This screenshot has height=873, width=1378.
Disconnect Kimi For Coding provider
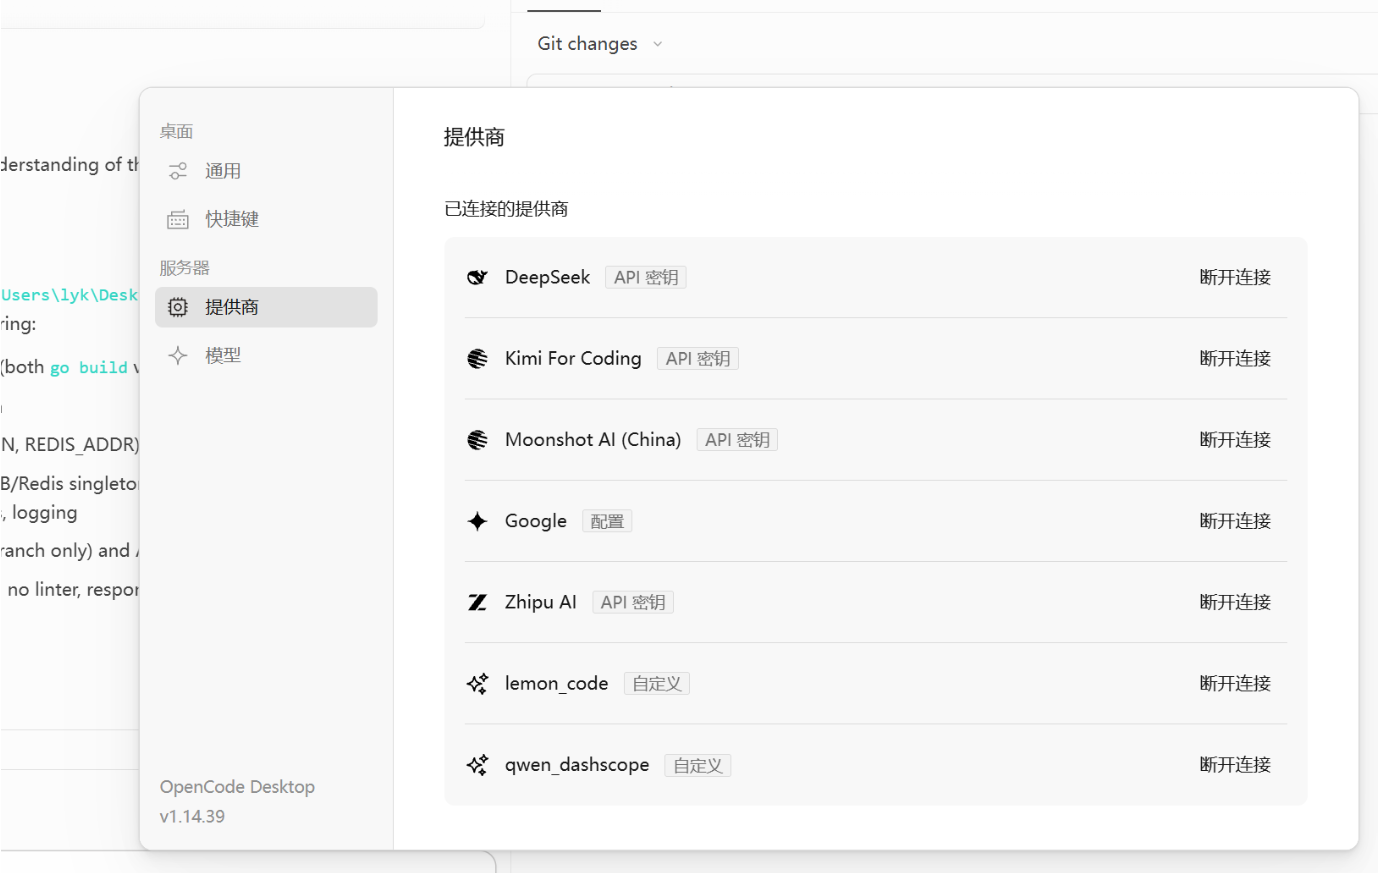point(1235,358)
